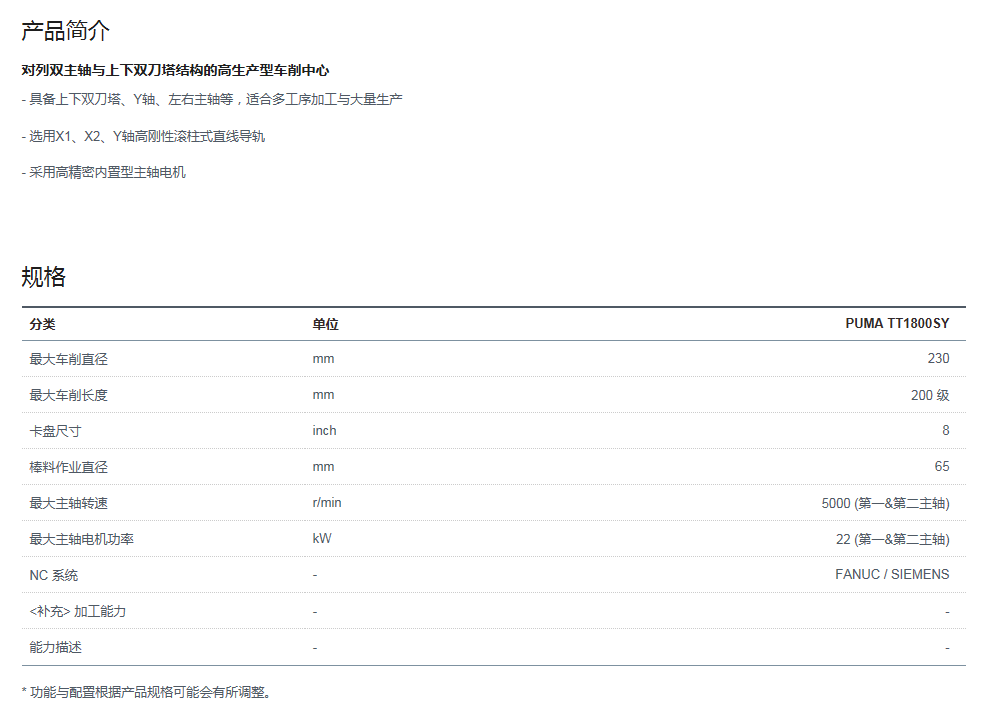Click mm unit in 棒料作业直径 row
This screenshot has width=1001, height=703.
323,467
